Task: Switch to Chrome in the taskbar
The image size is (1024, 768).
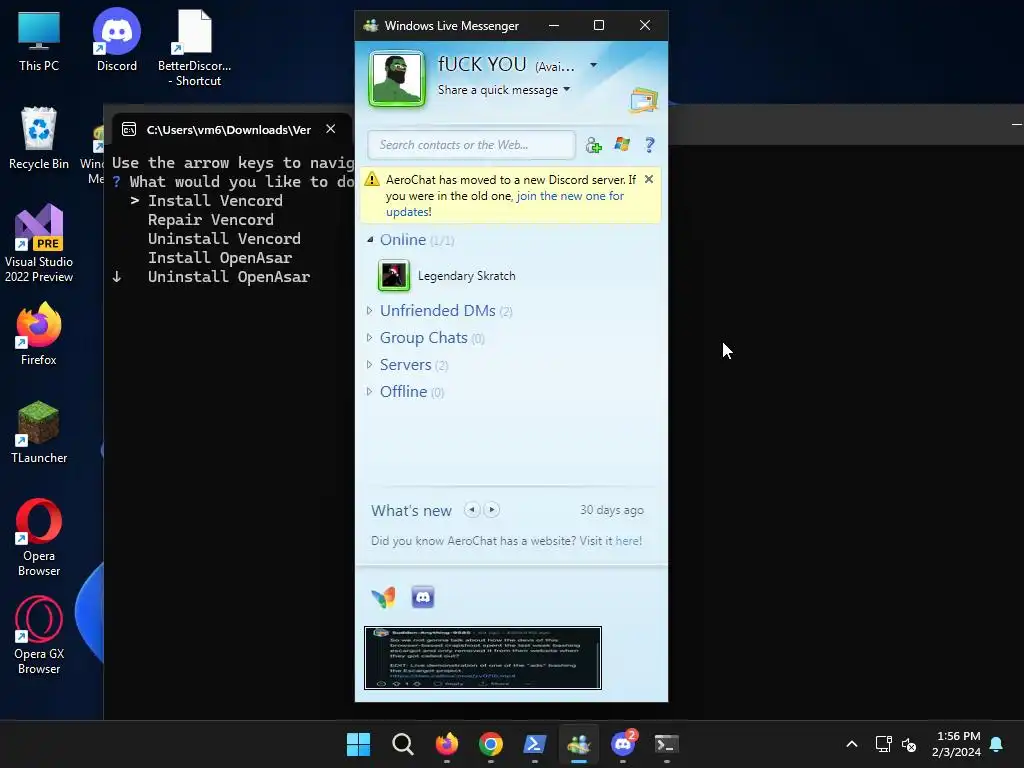Action: [490, 744]
